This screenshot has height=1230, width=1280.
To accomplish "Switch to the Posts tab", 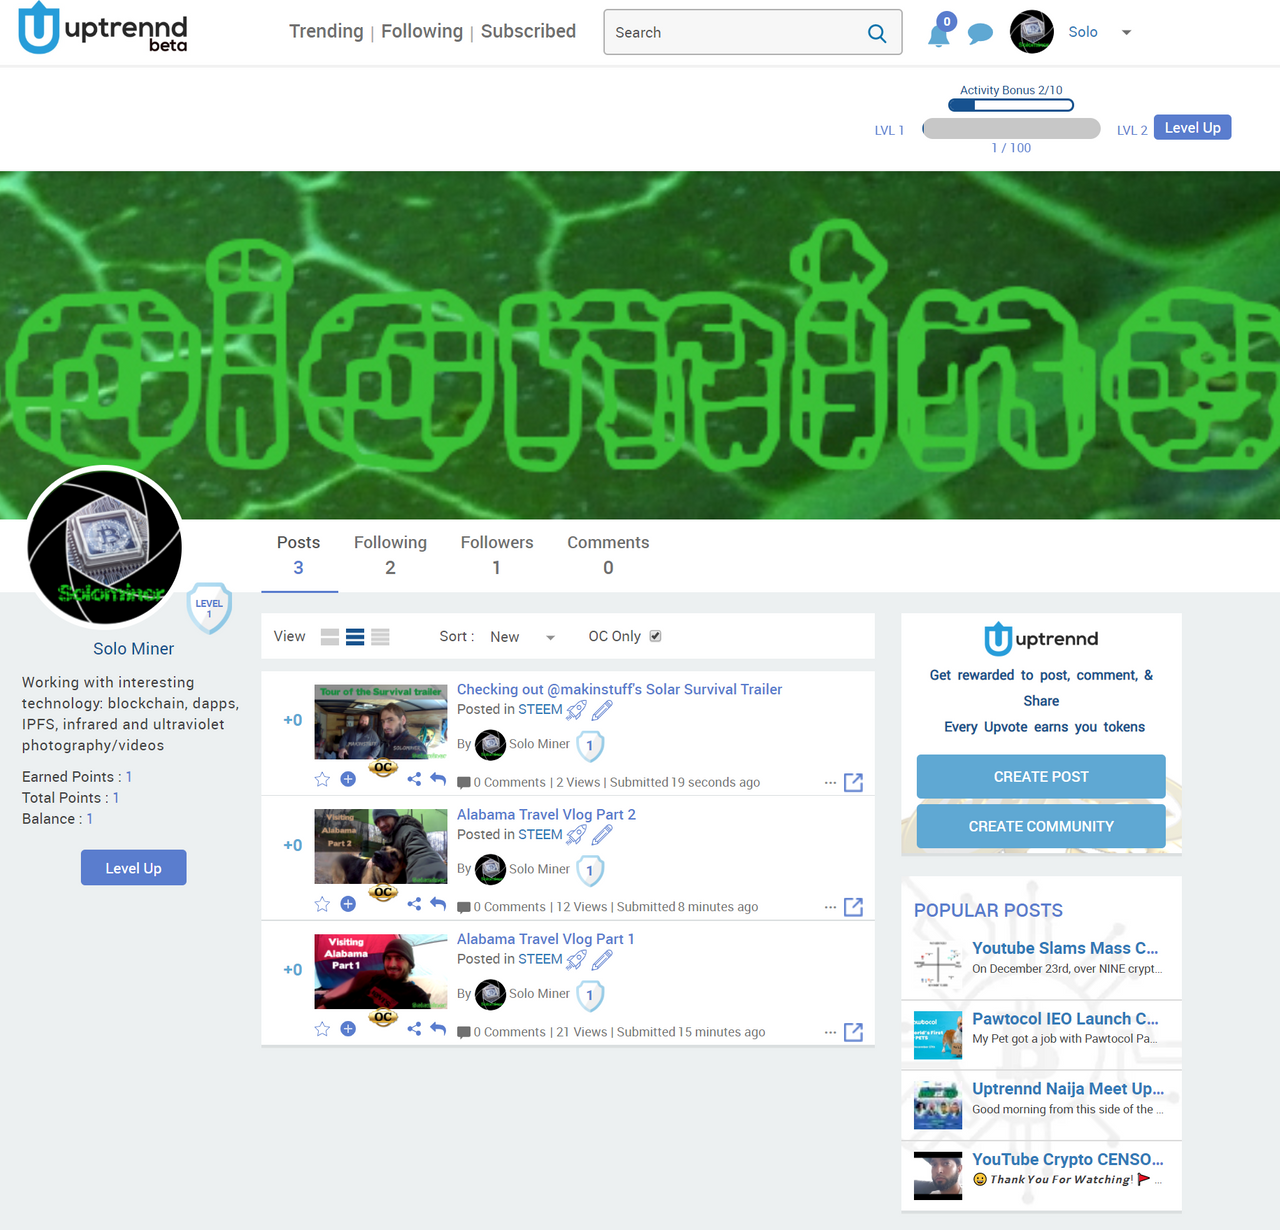I will point(299,555).
